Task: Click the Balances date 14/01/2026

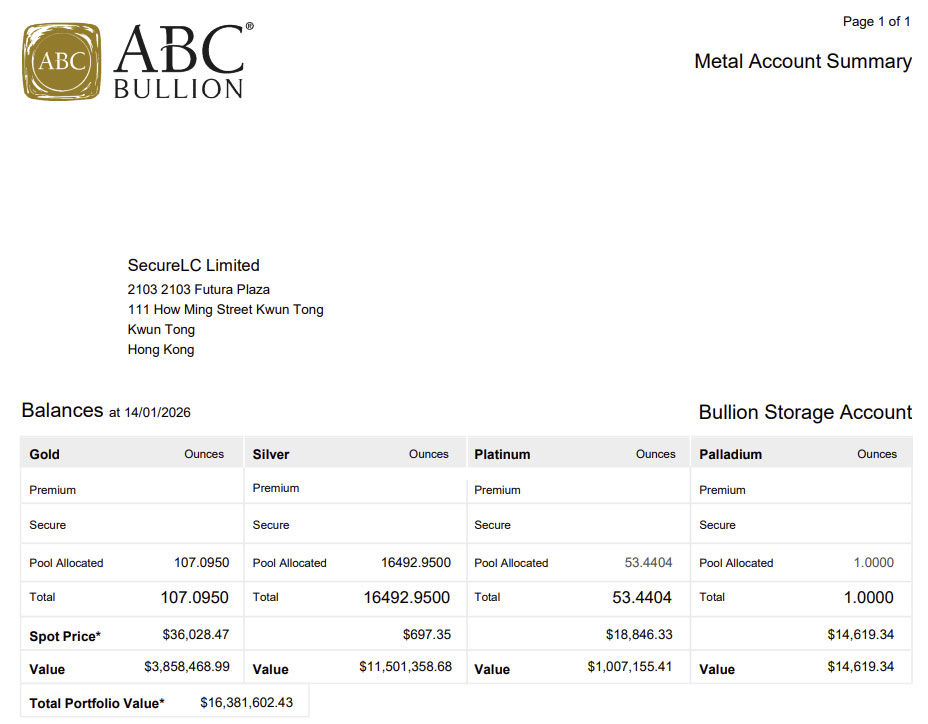Action: [x=157, y=413]
